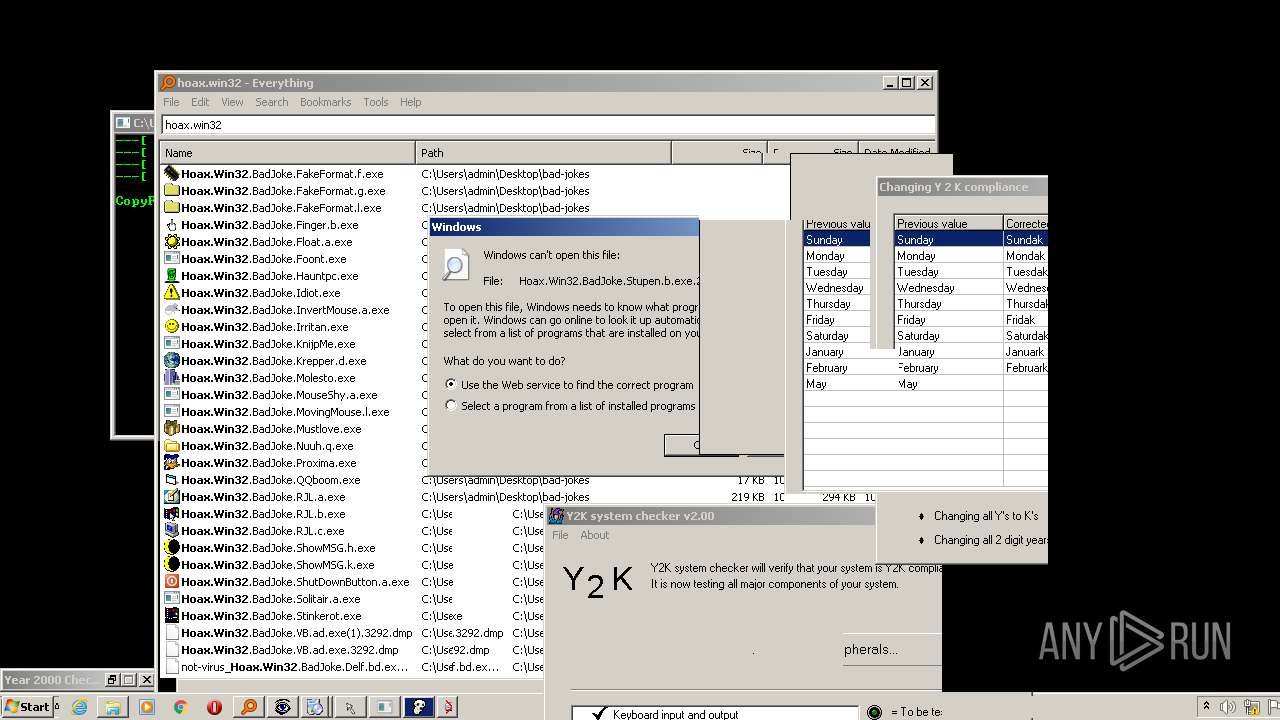Click the eye icon taskbar button
This screenshot has height=720, width=1280.
click(x=283, y=707)
